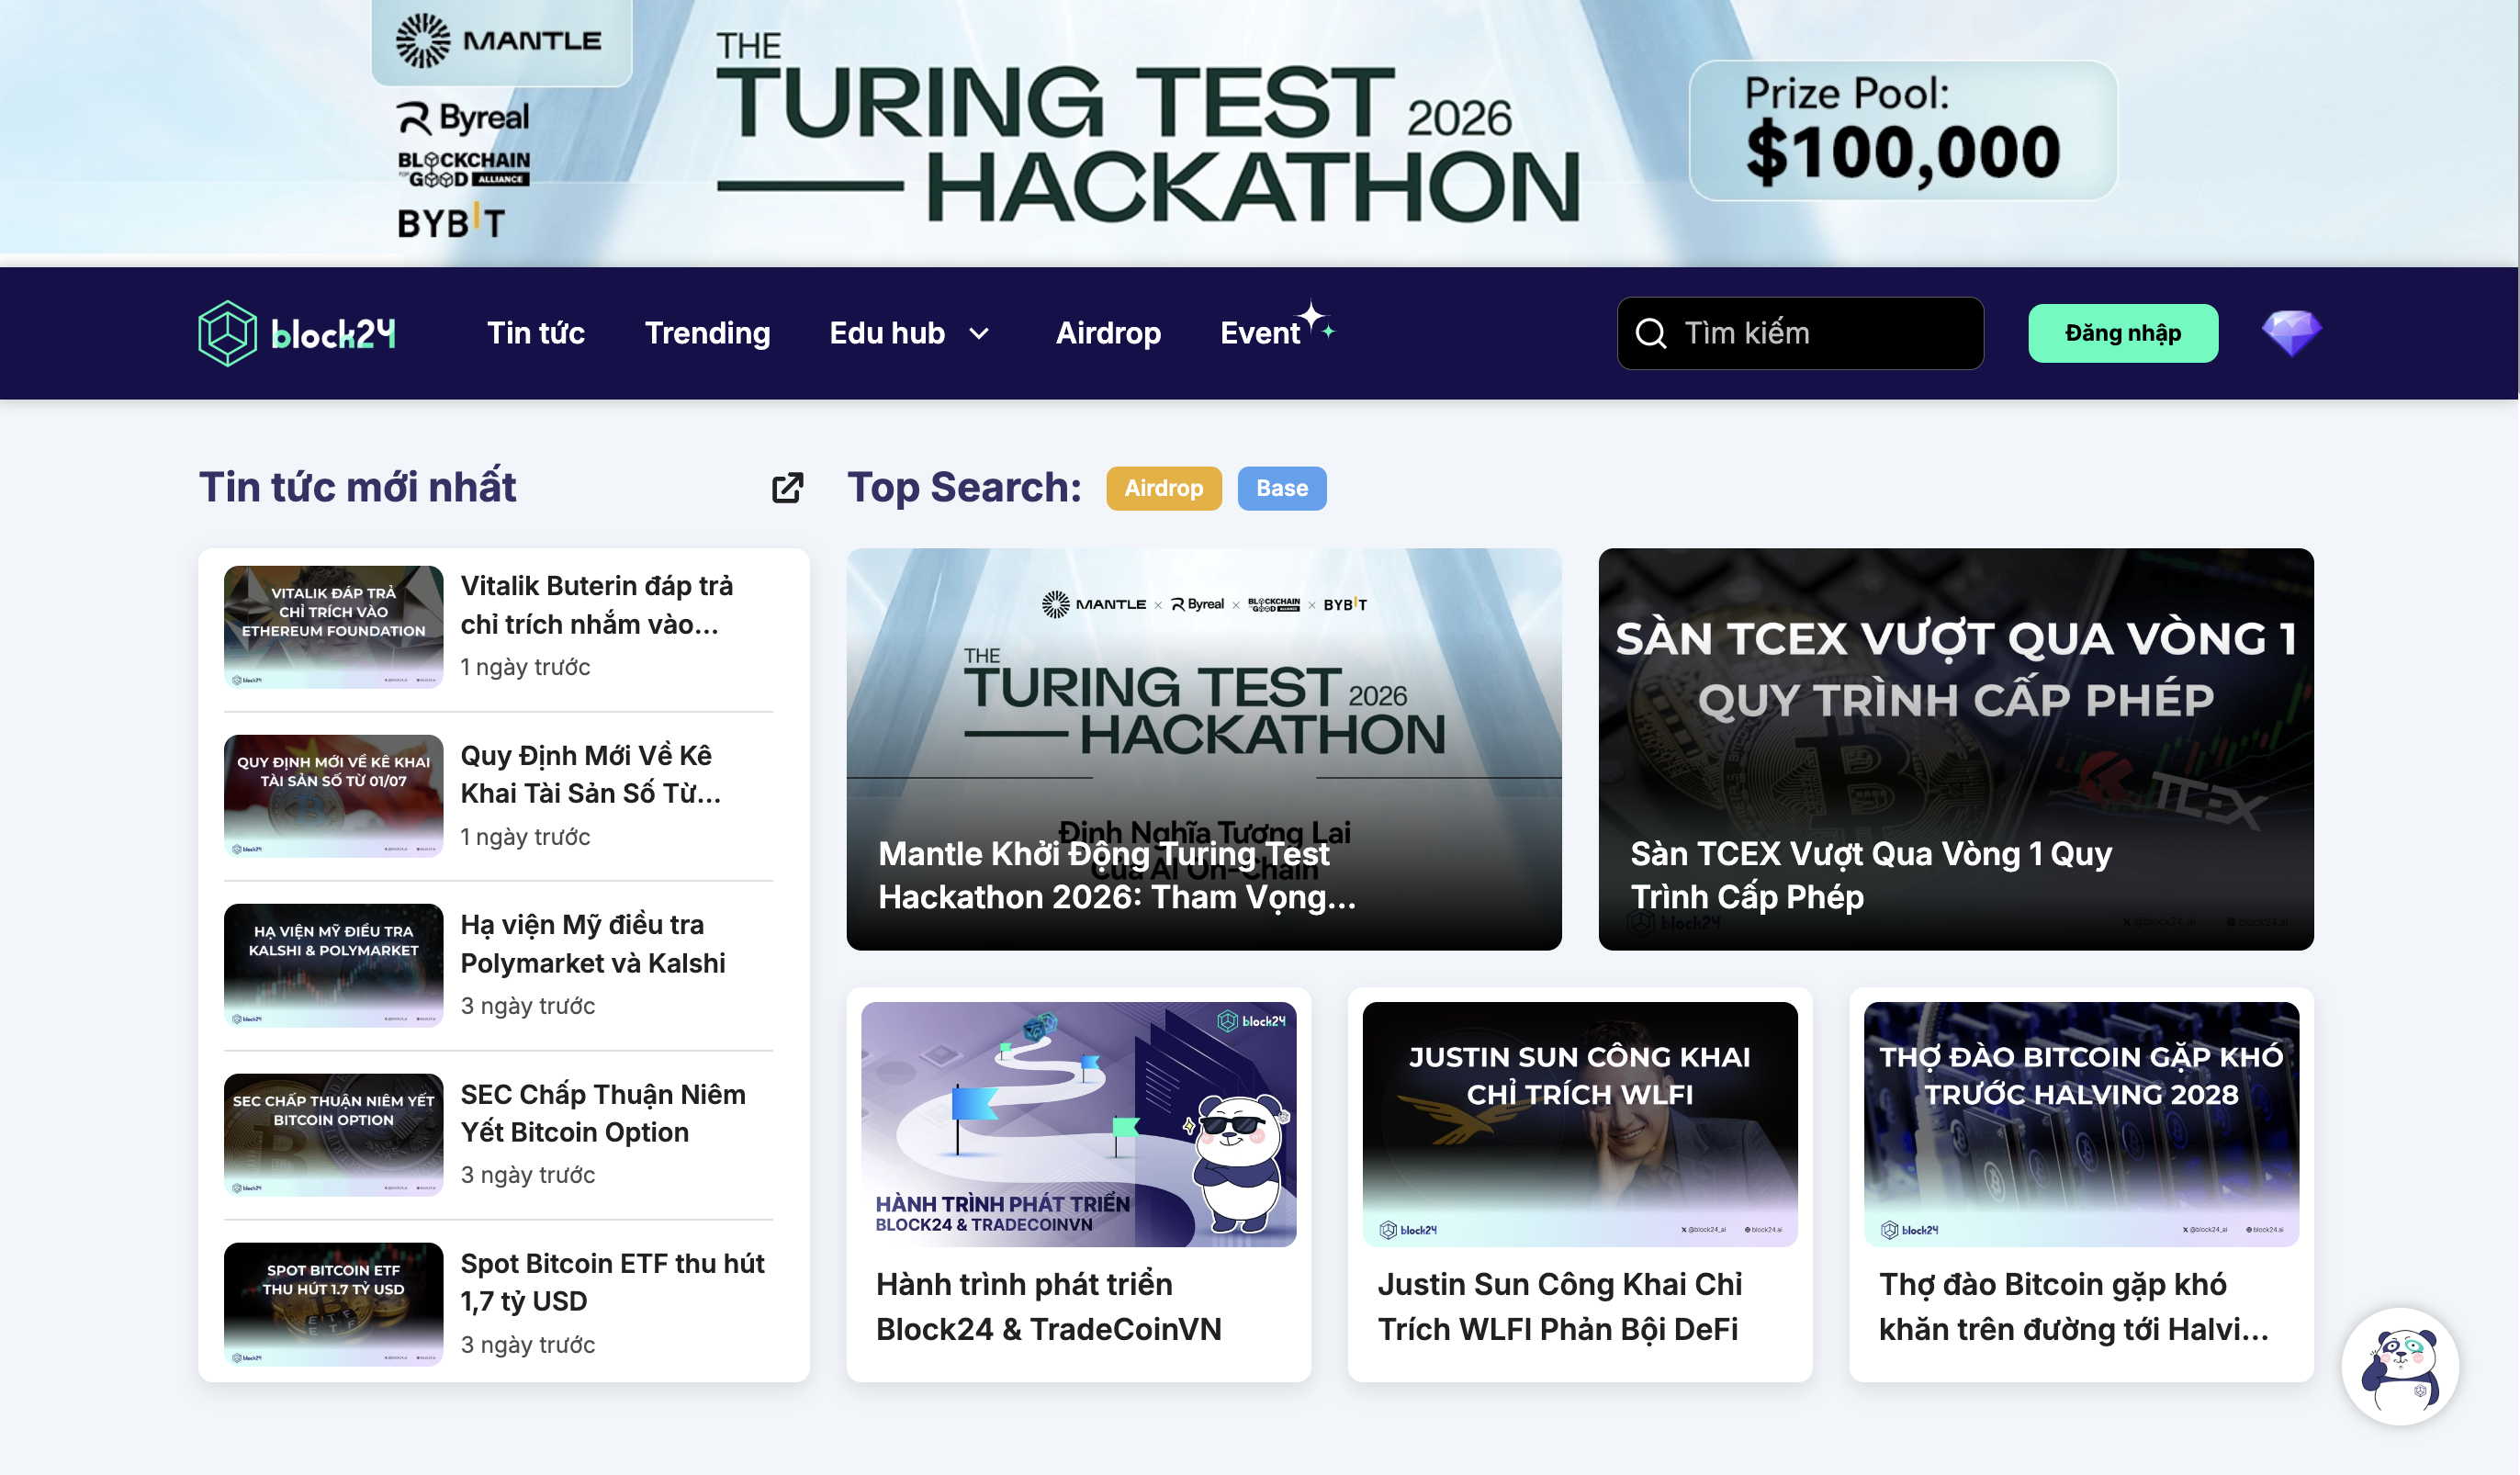This screenshot has height=1475, width=2520.
Task: Open Sàn TCEX Vượt Qua Vòng 1 card
Action: click(x=1956, y=749)
